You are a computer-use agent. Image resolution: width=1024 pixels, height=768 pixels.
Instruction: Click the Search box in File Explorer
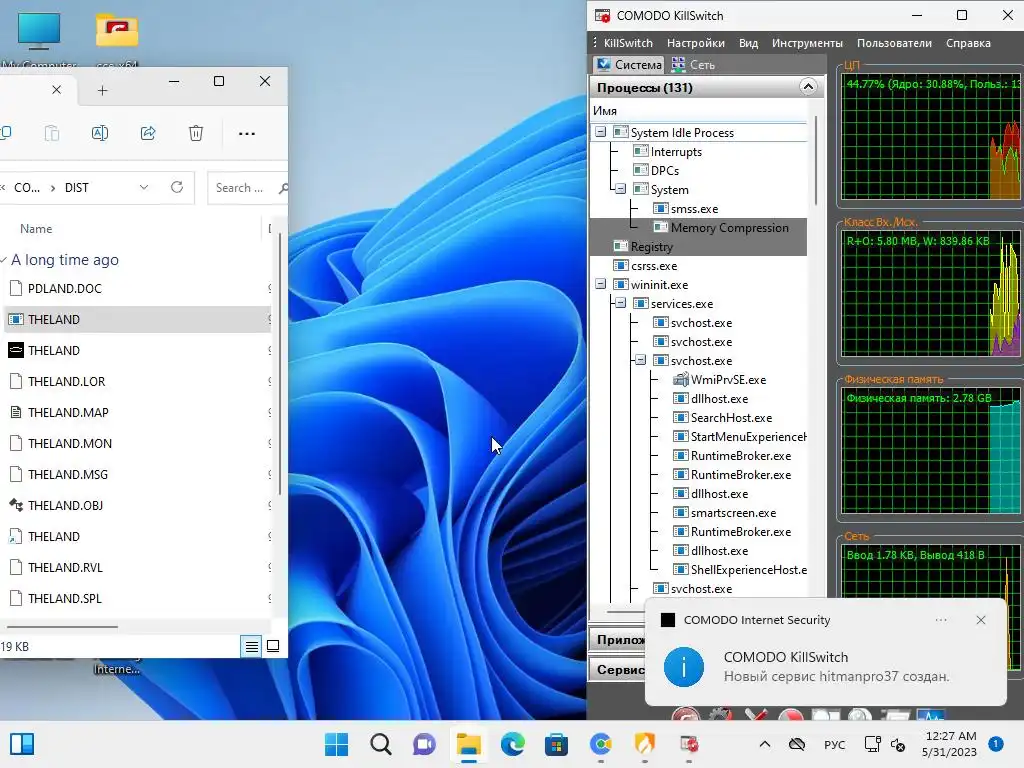coord(248,187)
